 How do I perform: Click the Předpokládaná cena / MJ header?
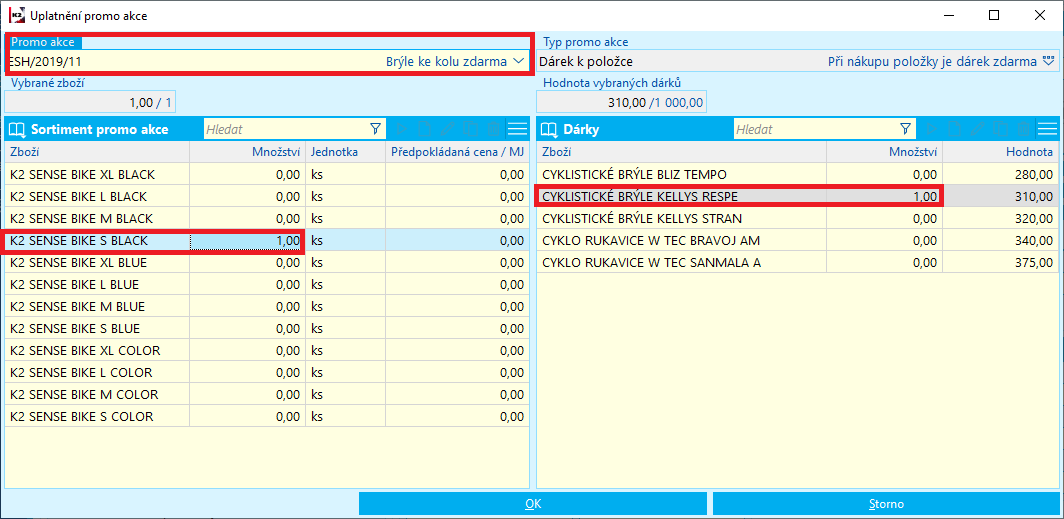coord(457,152)
